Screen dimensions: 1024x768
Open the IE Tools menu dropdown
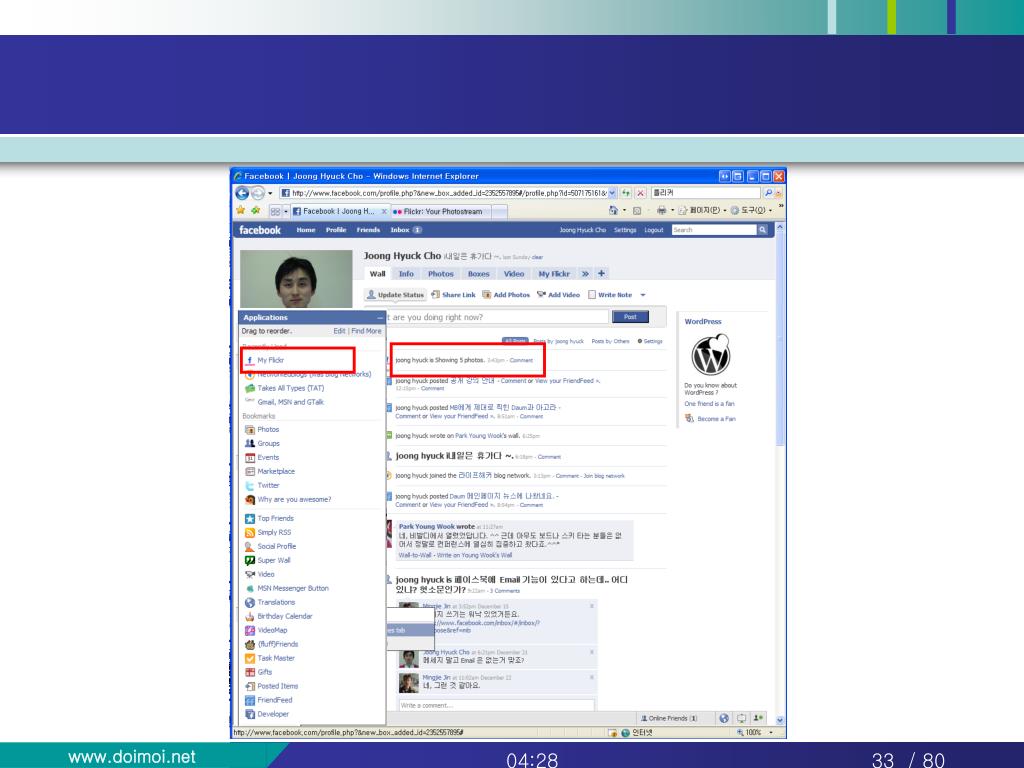click(x=752, y=210)
